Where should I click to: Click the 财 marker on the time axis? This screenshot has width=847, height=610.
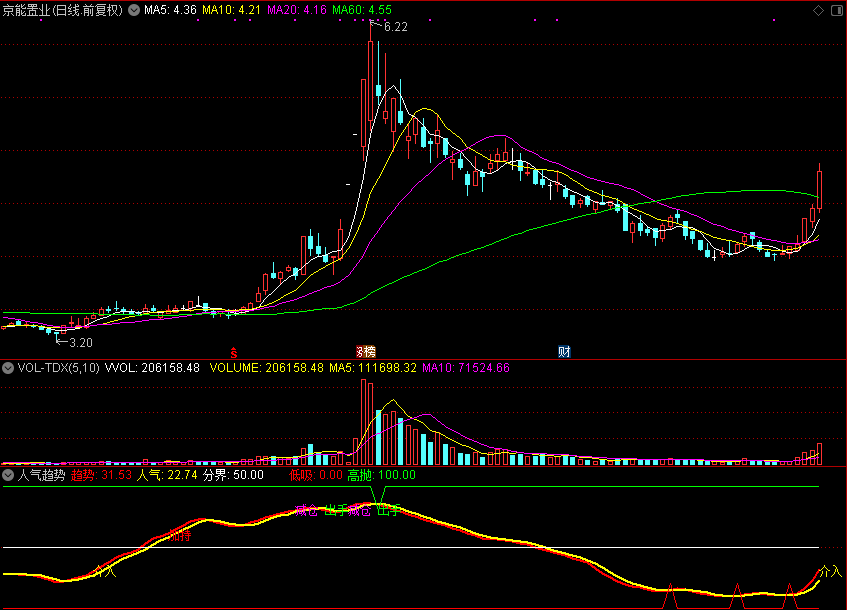click(564, 352)
